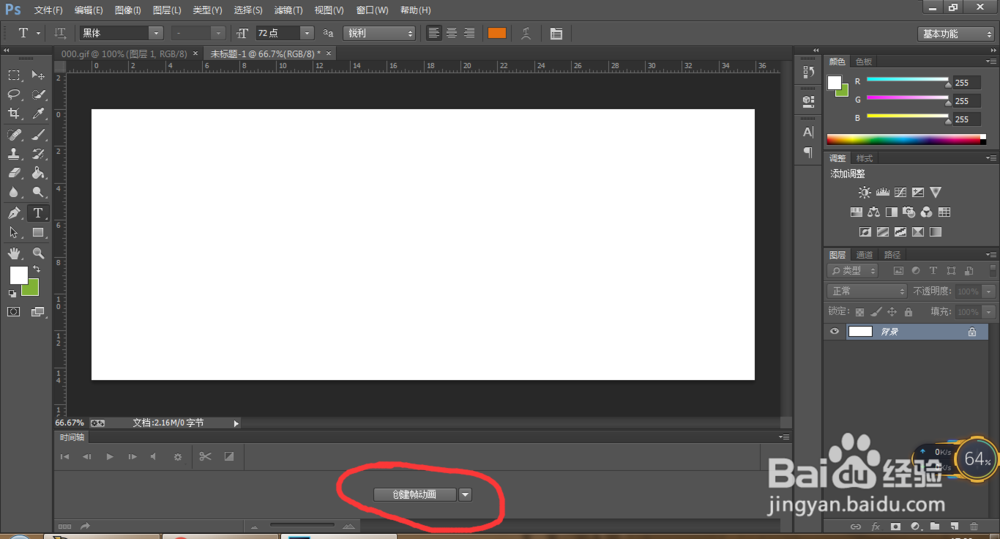This screenshot has width=1000, height=539.
Task: Toggle Quick Mask mode
Action: click(13, 312)
